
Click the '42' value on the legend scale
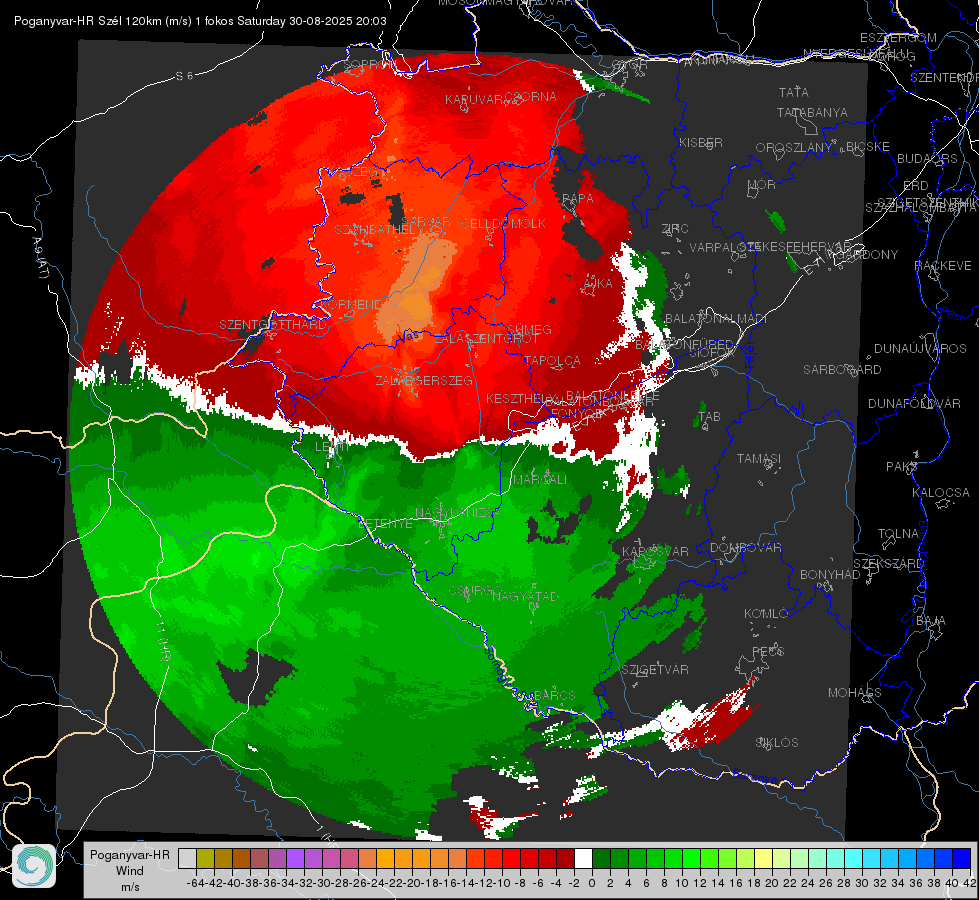click(x=970, y=883)
